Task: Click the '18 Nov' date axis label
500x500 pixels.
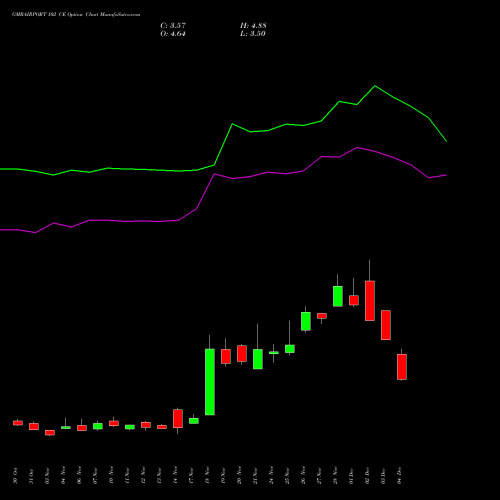Action: click(x=207, y=476)
